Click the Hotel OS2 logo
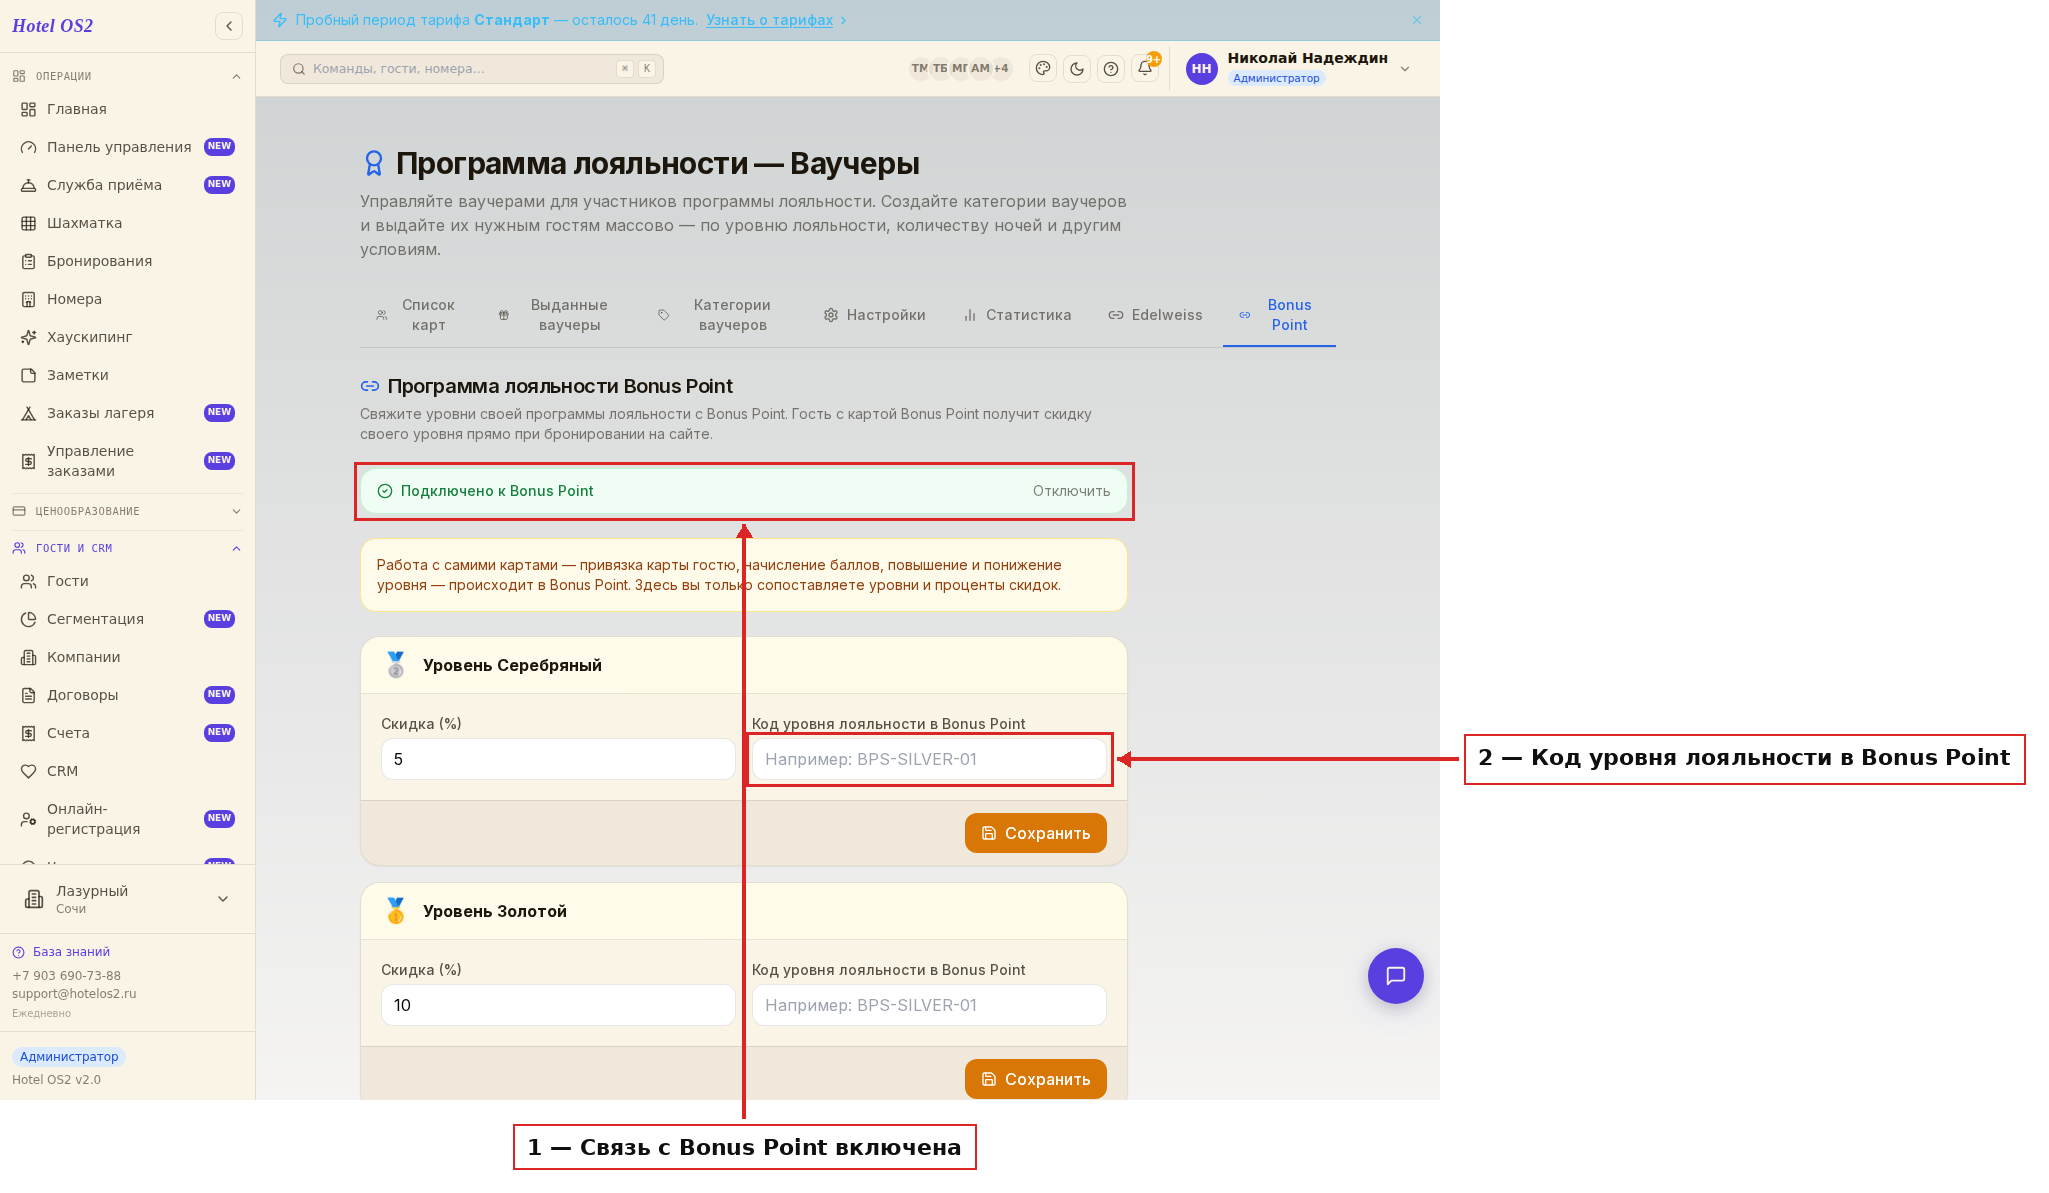 tap(53, 26)
